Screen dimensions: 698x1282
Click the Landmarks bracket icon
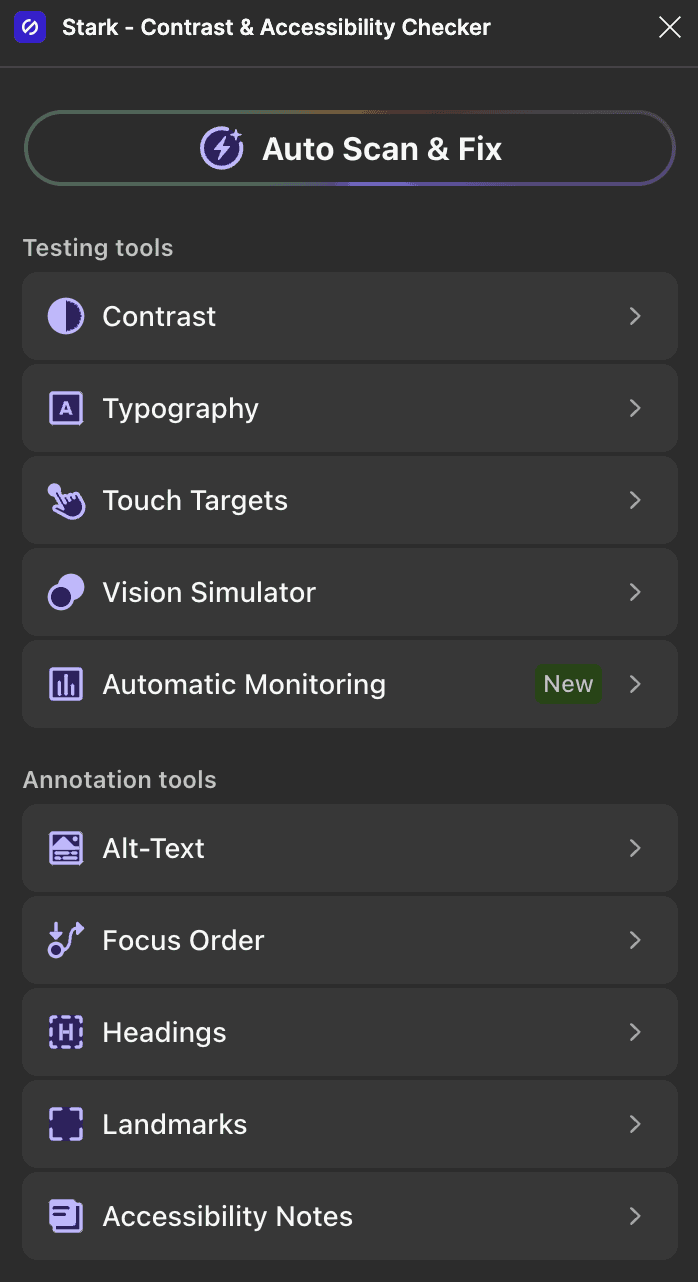click(66, 1124)
